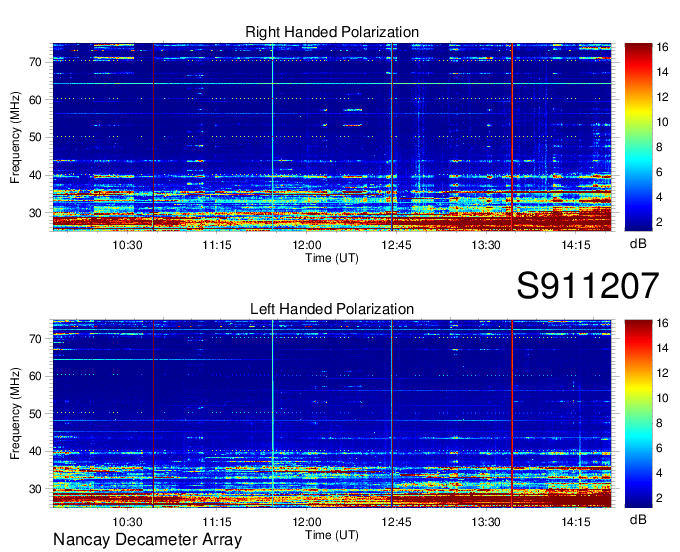Click 'Frequency (MHz)' axis label of Right Handed plot
Image resolution: width=680 pixels, height=552 pixels.
tap(15, 137)
